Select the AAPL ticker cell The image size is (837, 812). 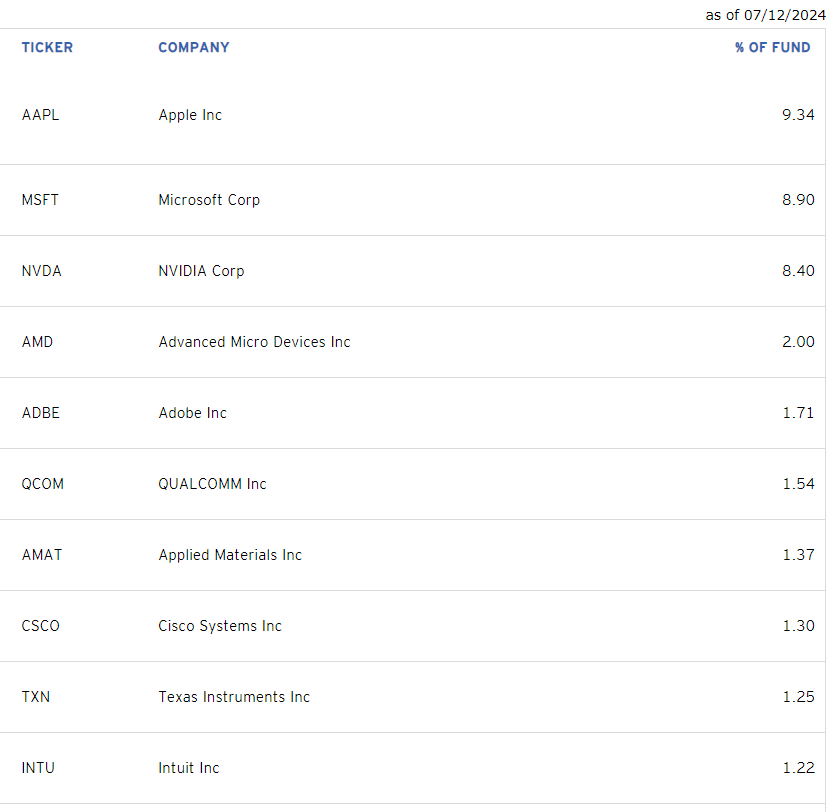pos(41,115)
